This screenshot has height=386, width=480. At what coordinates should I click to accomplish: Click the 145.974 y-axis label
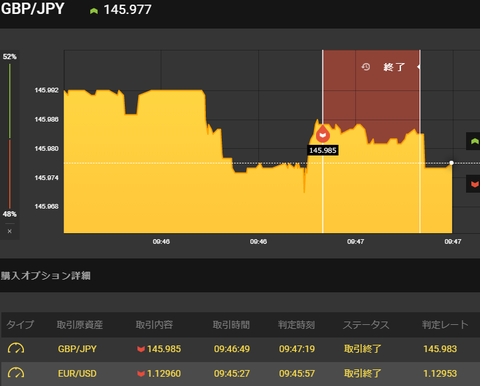pyautogui.click(x=46, y=178)
